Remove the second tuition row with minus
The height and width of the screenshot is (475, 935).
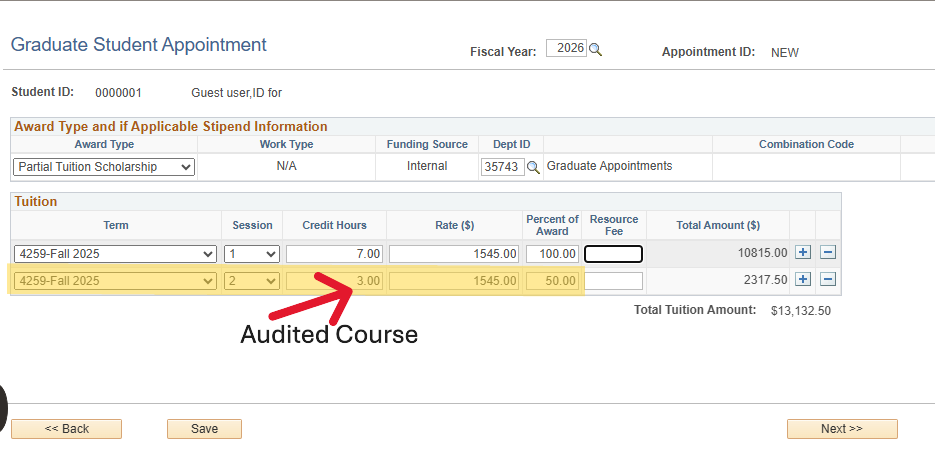[x=828, y=280]
